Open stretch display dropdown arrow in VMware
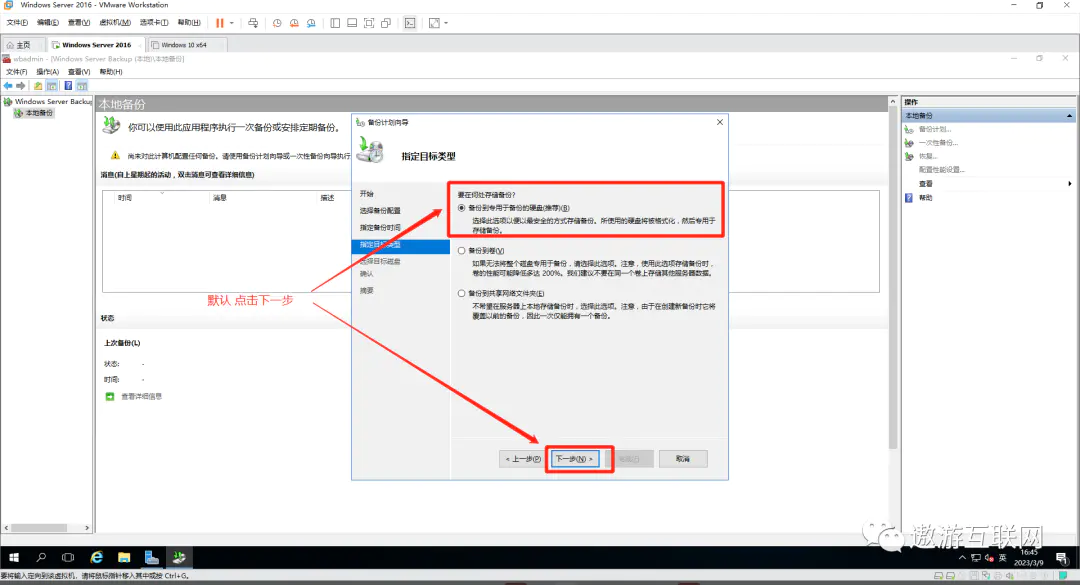1080x585 pixels. (x=446, y=23)
